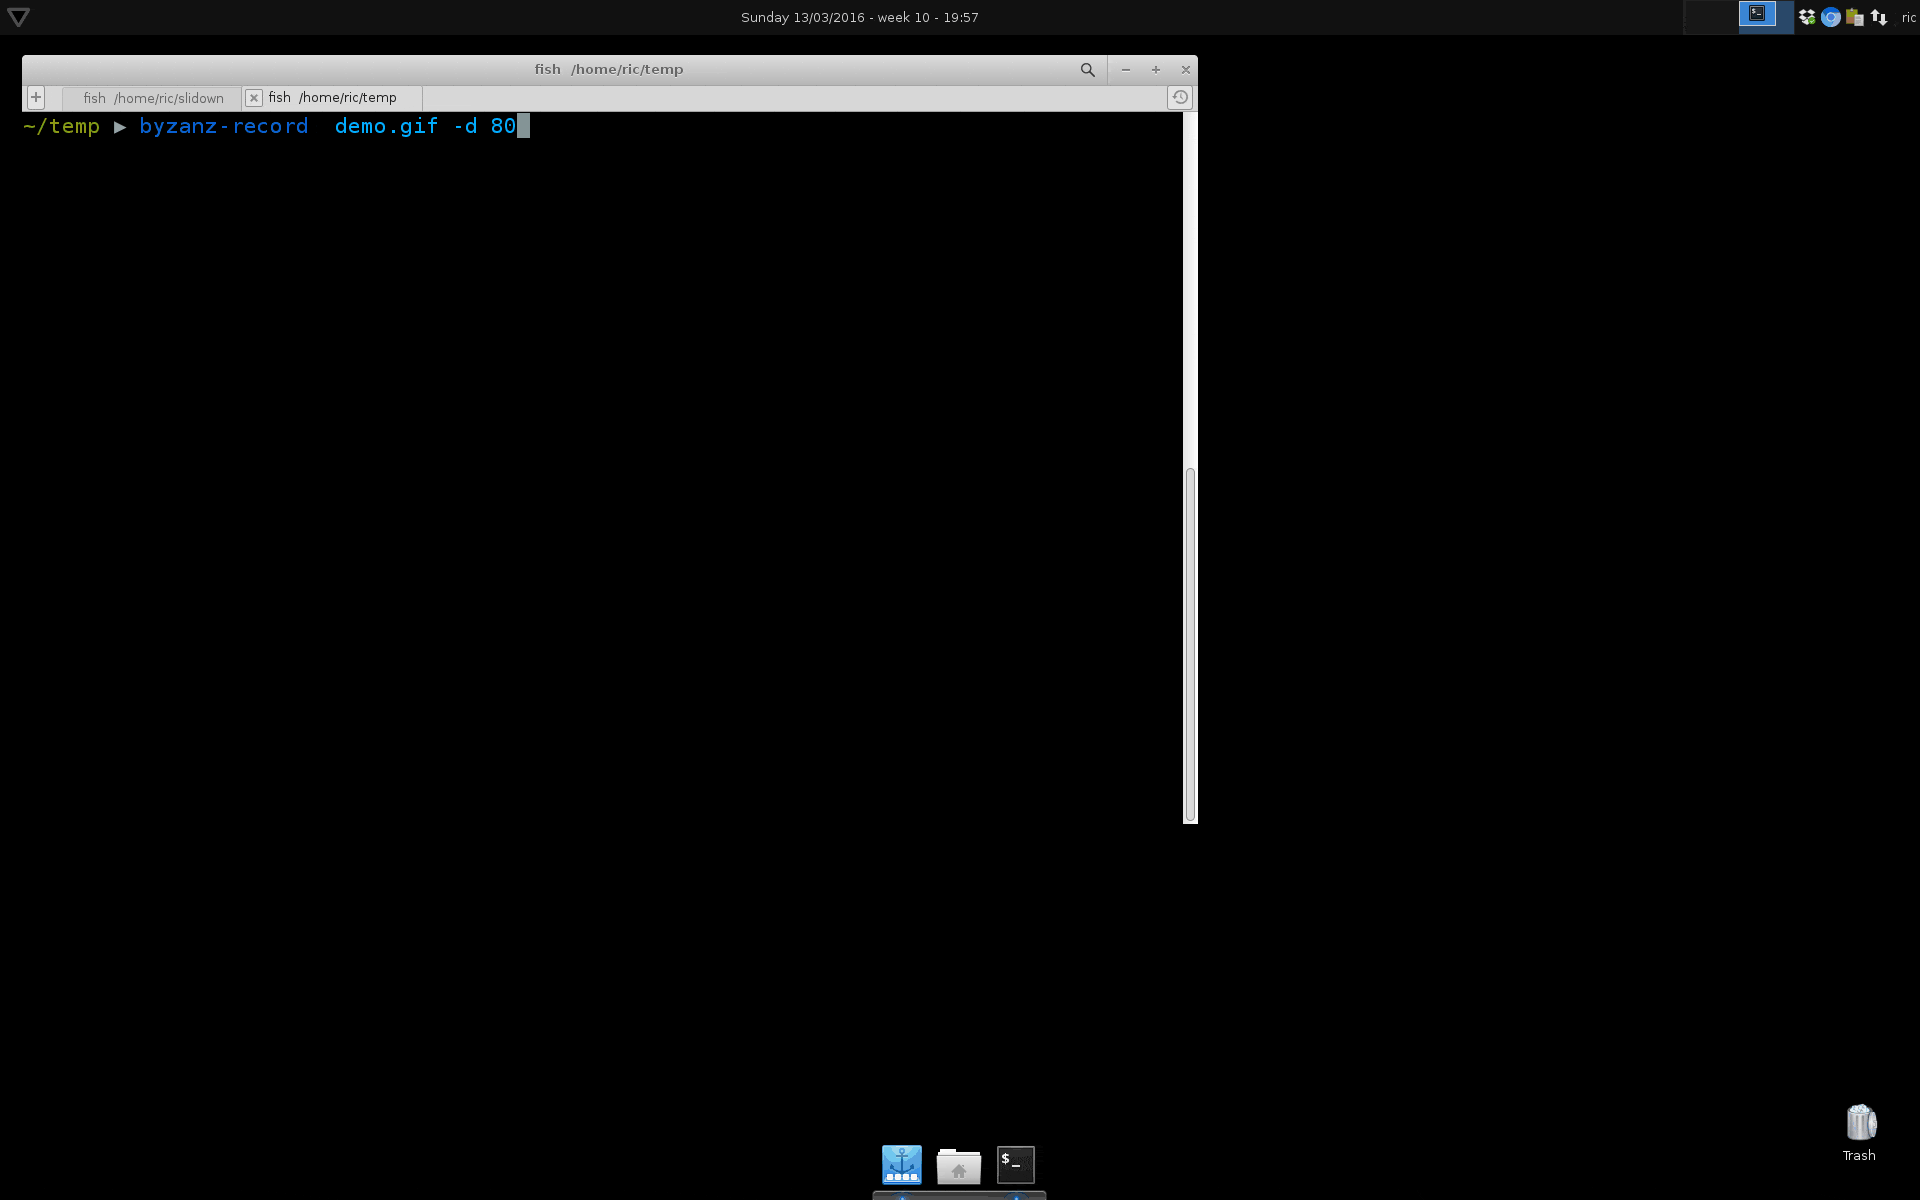
Task: Open the Dropbox tray icon
Action: point(1807,17)
